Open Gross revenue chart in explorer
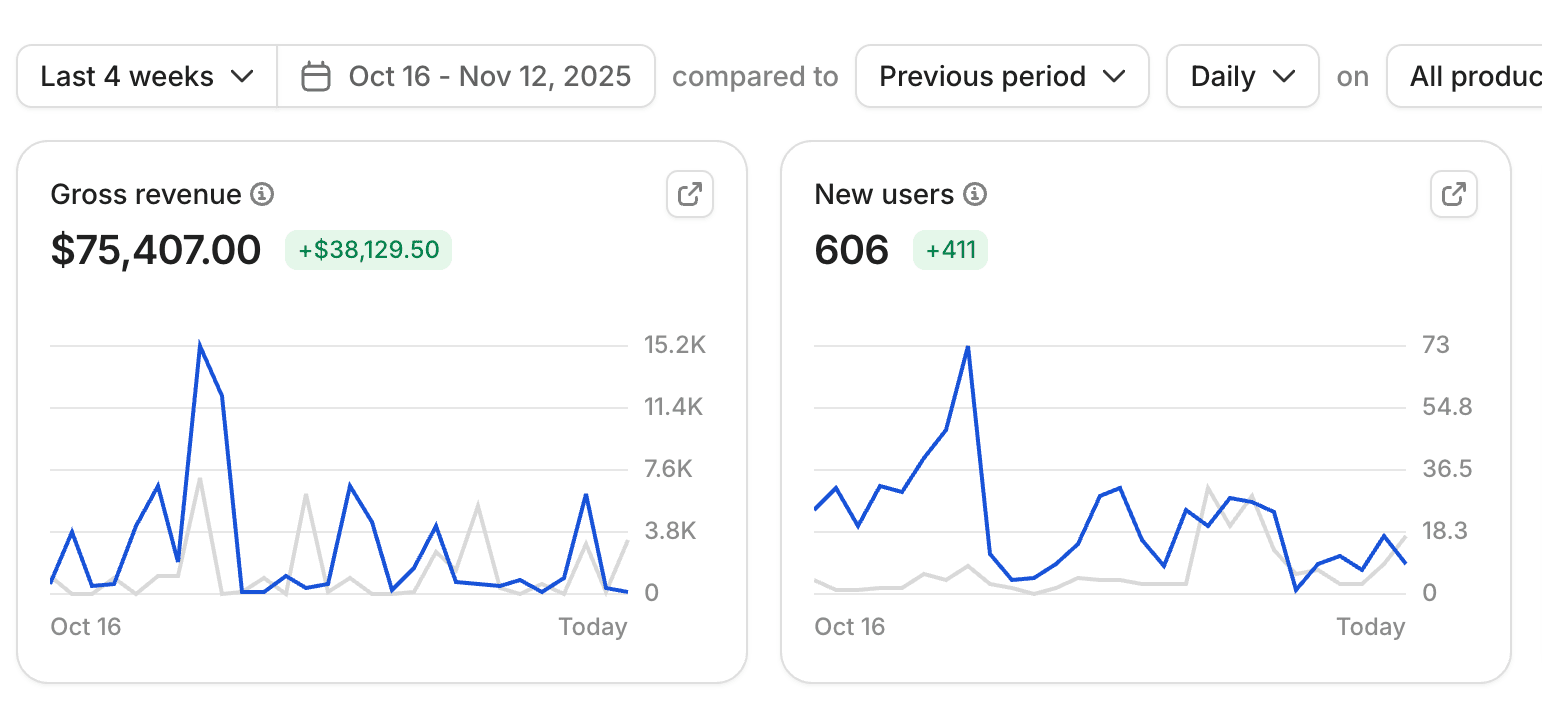This screenshot has width=1542, height=710. point(690,194)
